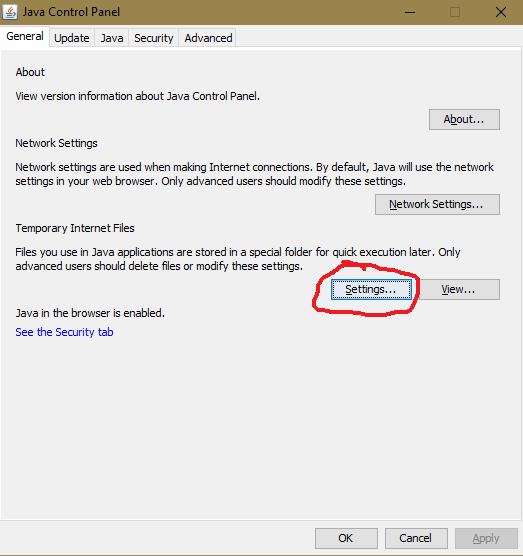Click the Temporary Internet Files heading
This screenshot has width=523, height=556.
tap(75, 228)
